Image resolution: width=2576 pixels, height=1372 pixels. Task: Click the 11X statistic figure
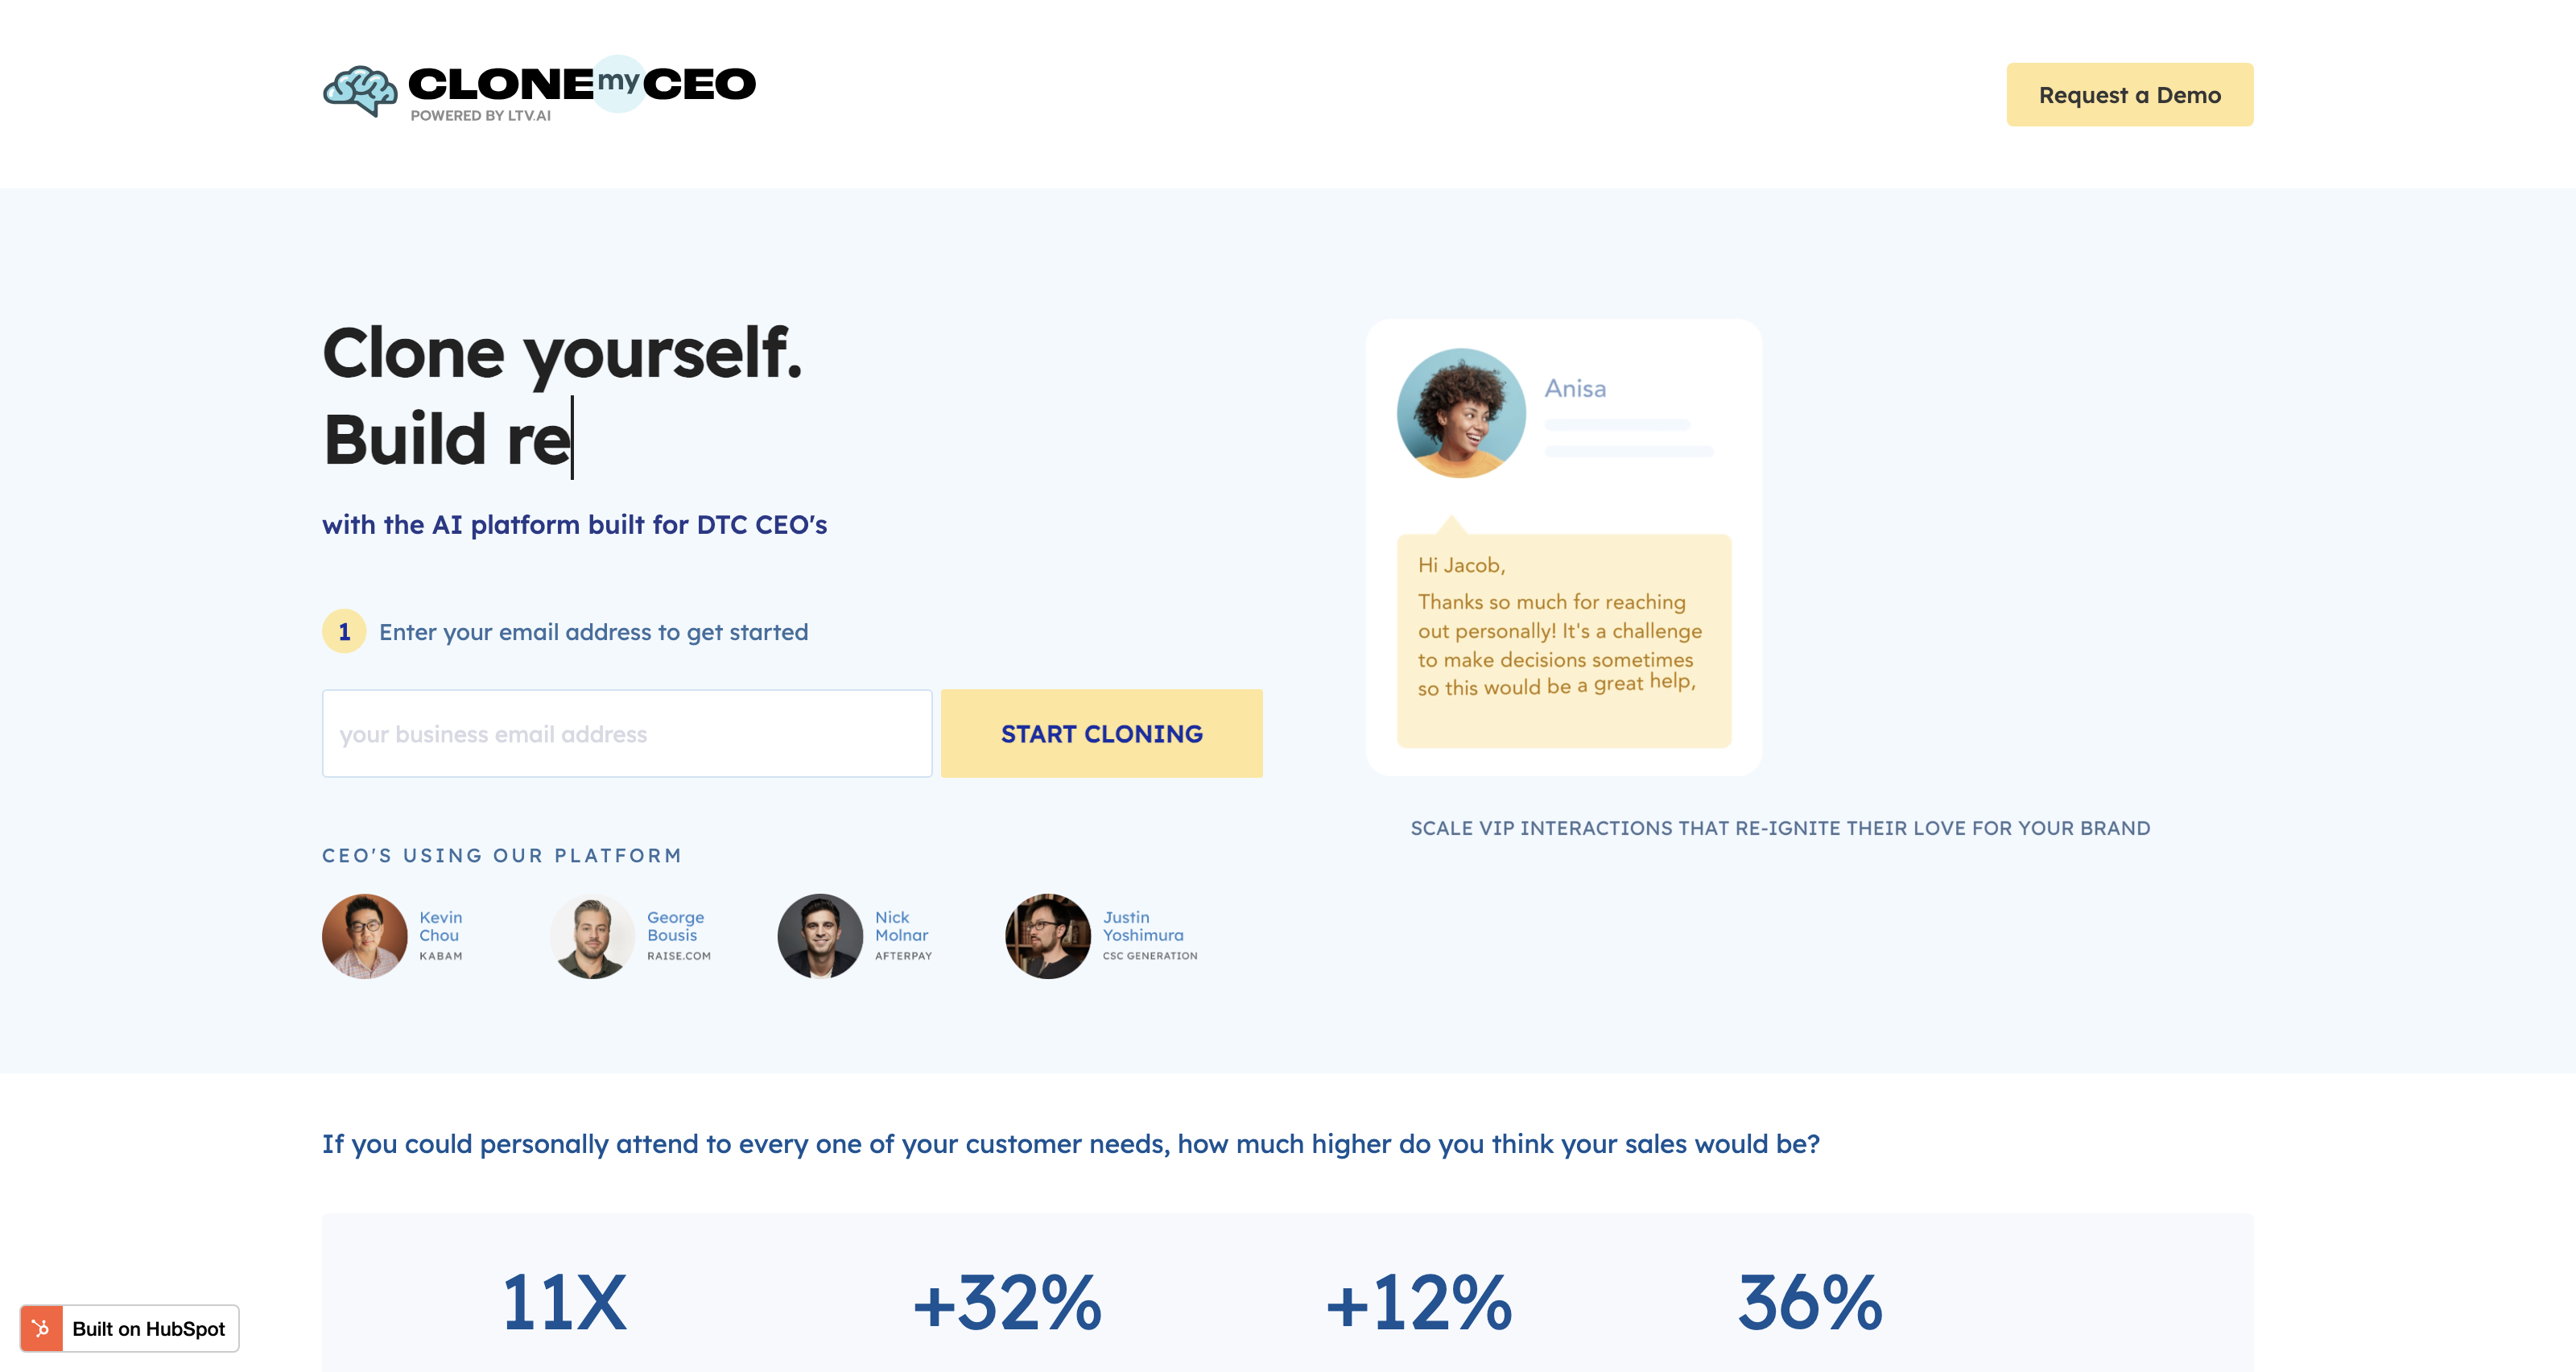564,1302
